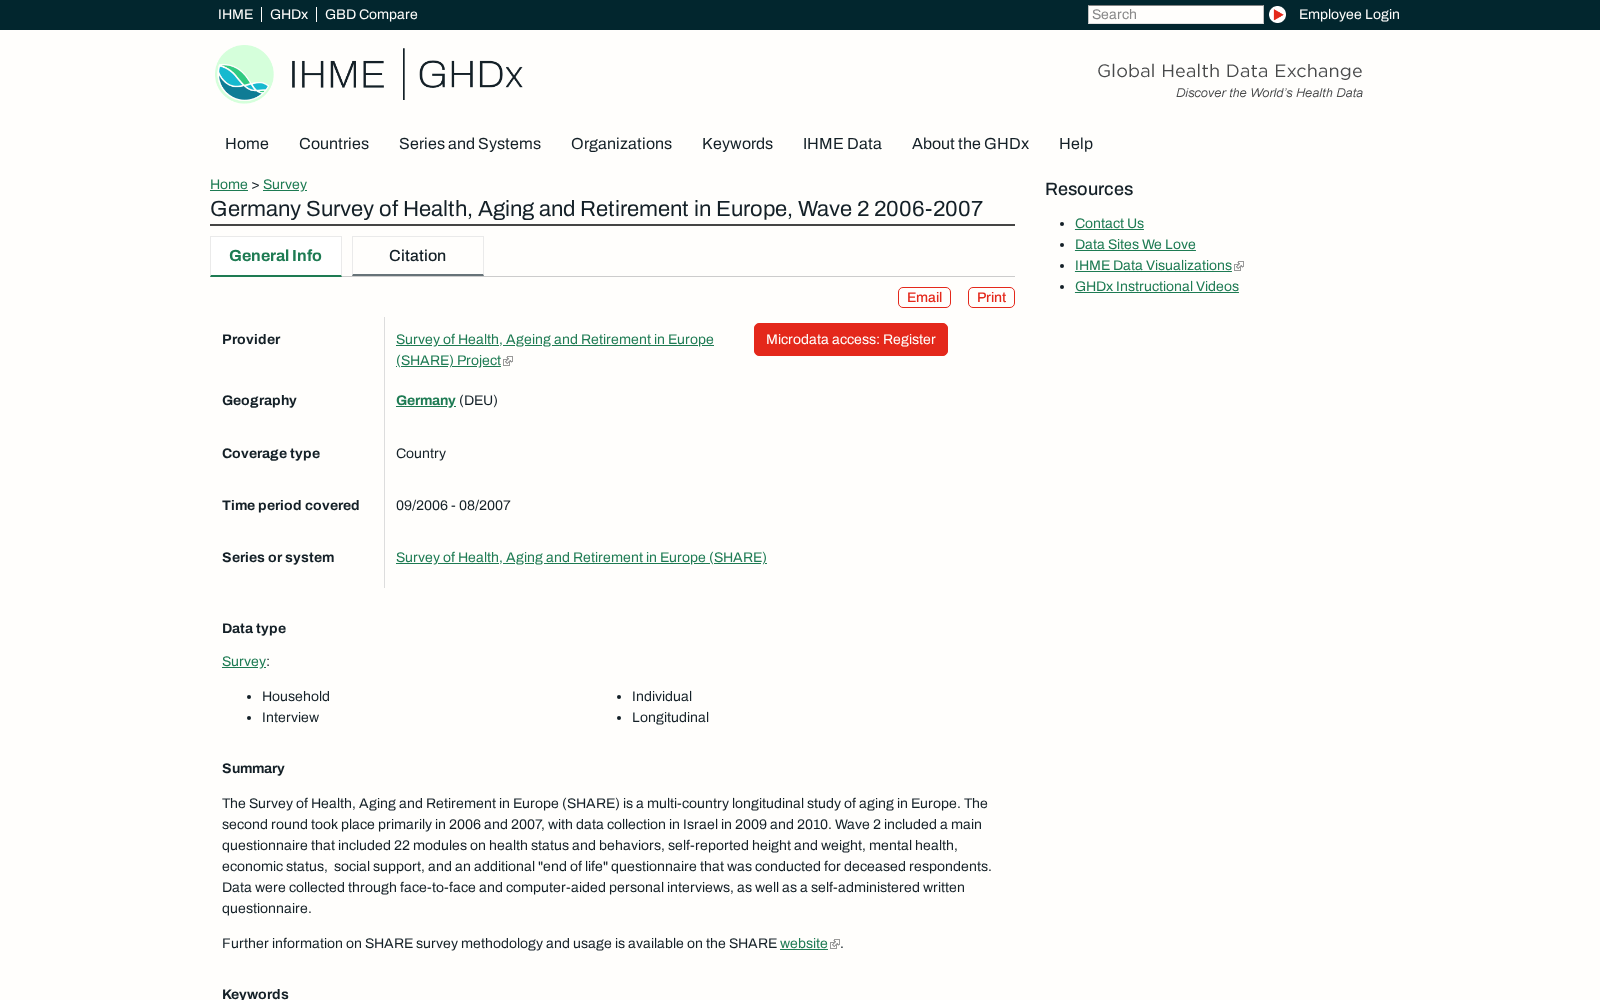Image resolution: width=1600 pixels, height=1000 pixels.
Task: Click the Email button
Action: (924, 297)
